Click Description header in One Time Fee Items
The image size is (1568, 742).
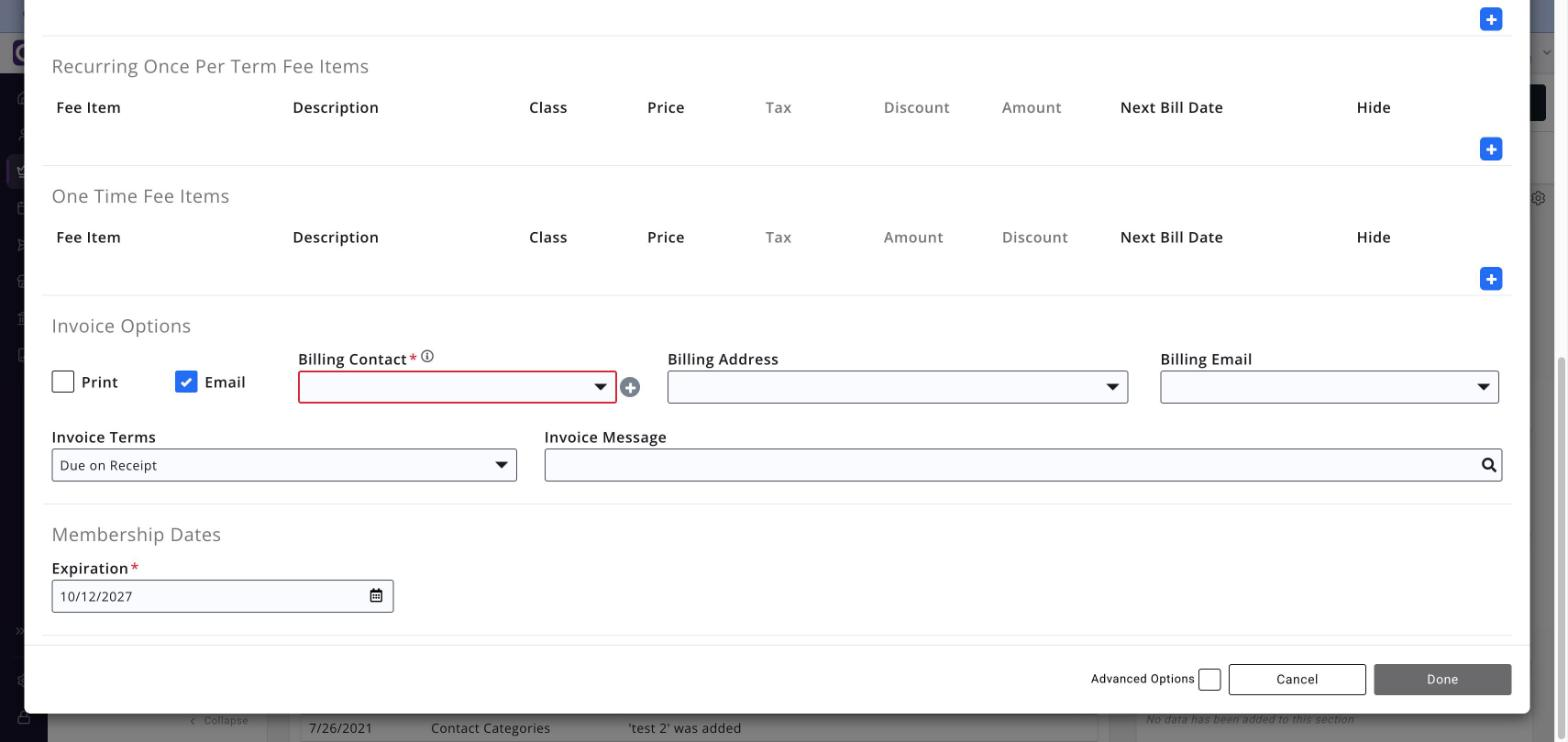point(335,237)
